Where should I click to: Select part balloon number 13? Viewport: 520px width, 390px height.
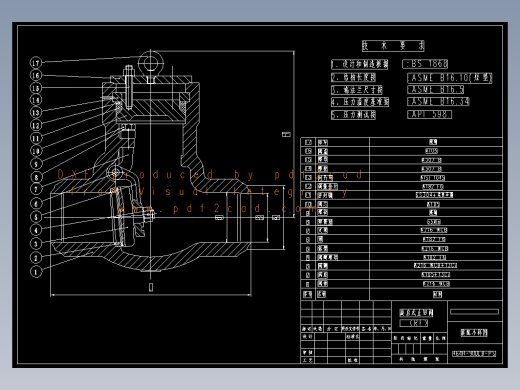tap(36, 112)
